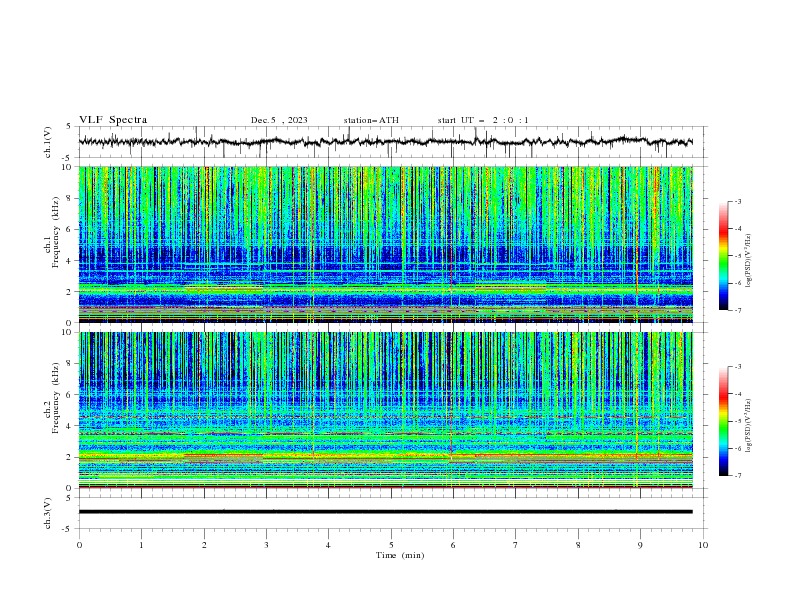792x612 pixels.
Task: Click the "ch.1(V)" waveform axis label
Action: (x=48, y=142)
